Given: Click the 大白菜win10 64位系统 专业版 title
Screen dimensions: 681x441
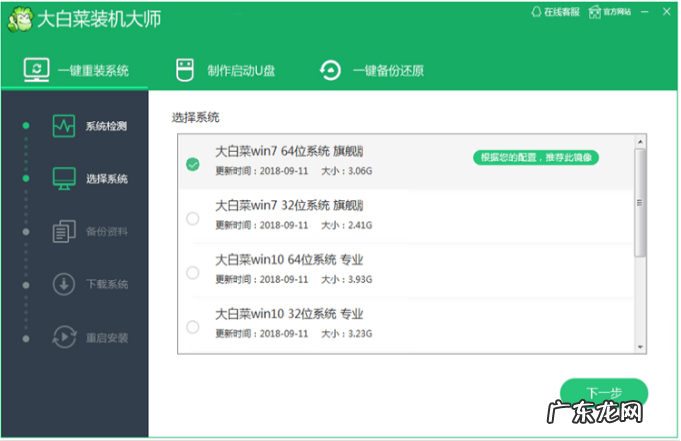Looking at the screenshot, I should click(x=289, y=260).
